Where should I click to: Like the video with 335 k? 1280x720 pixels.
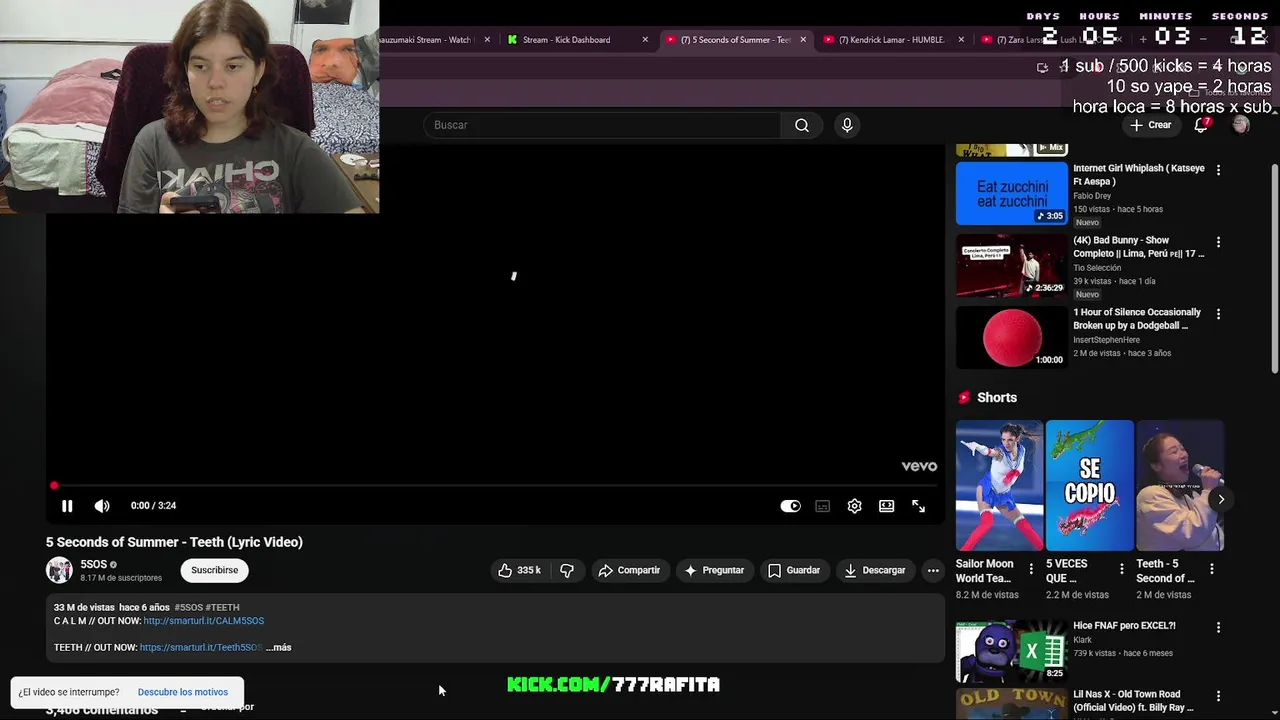519,570
